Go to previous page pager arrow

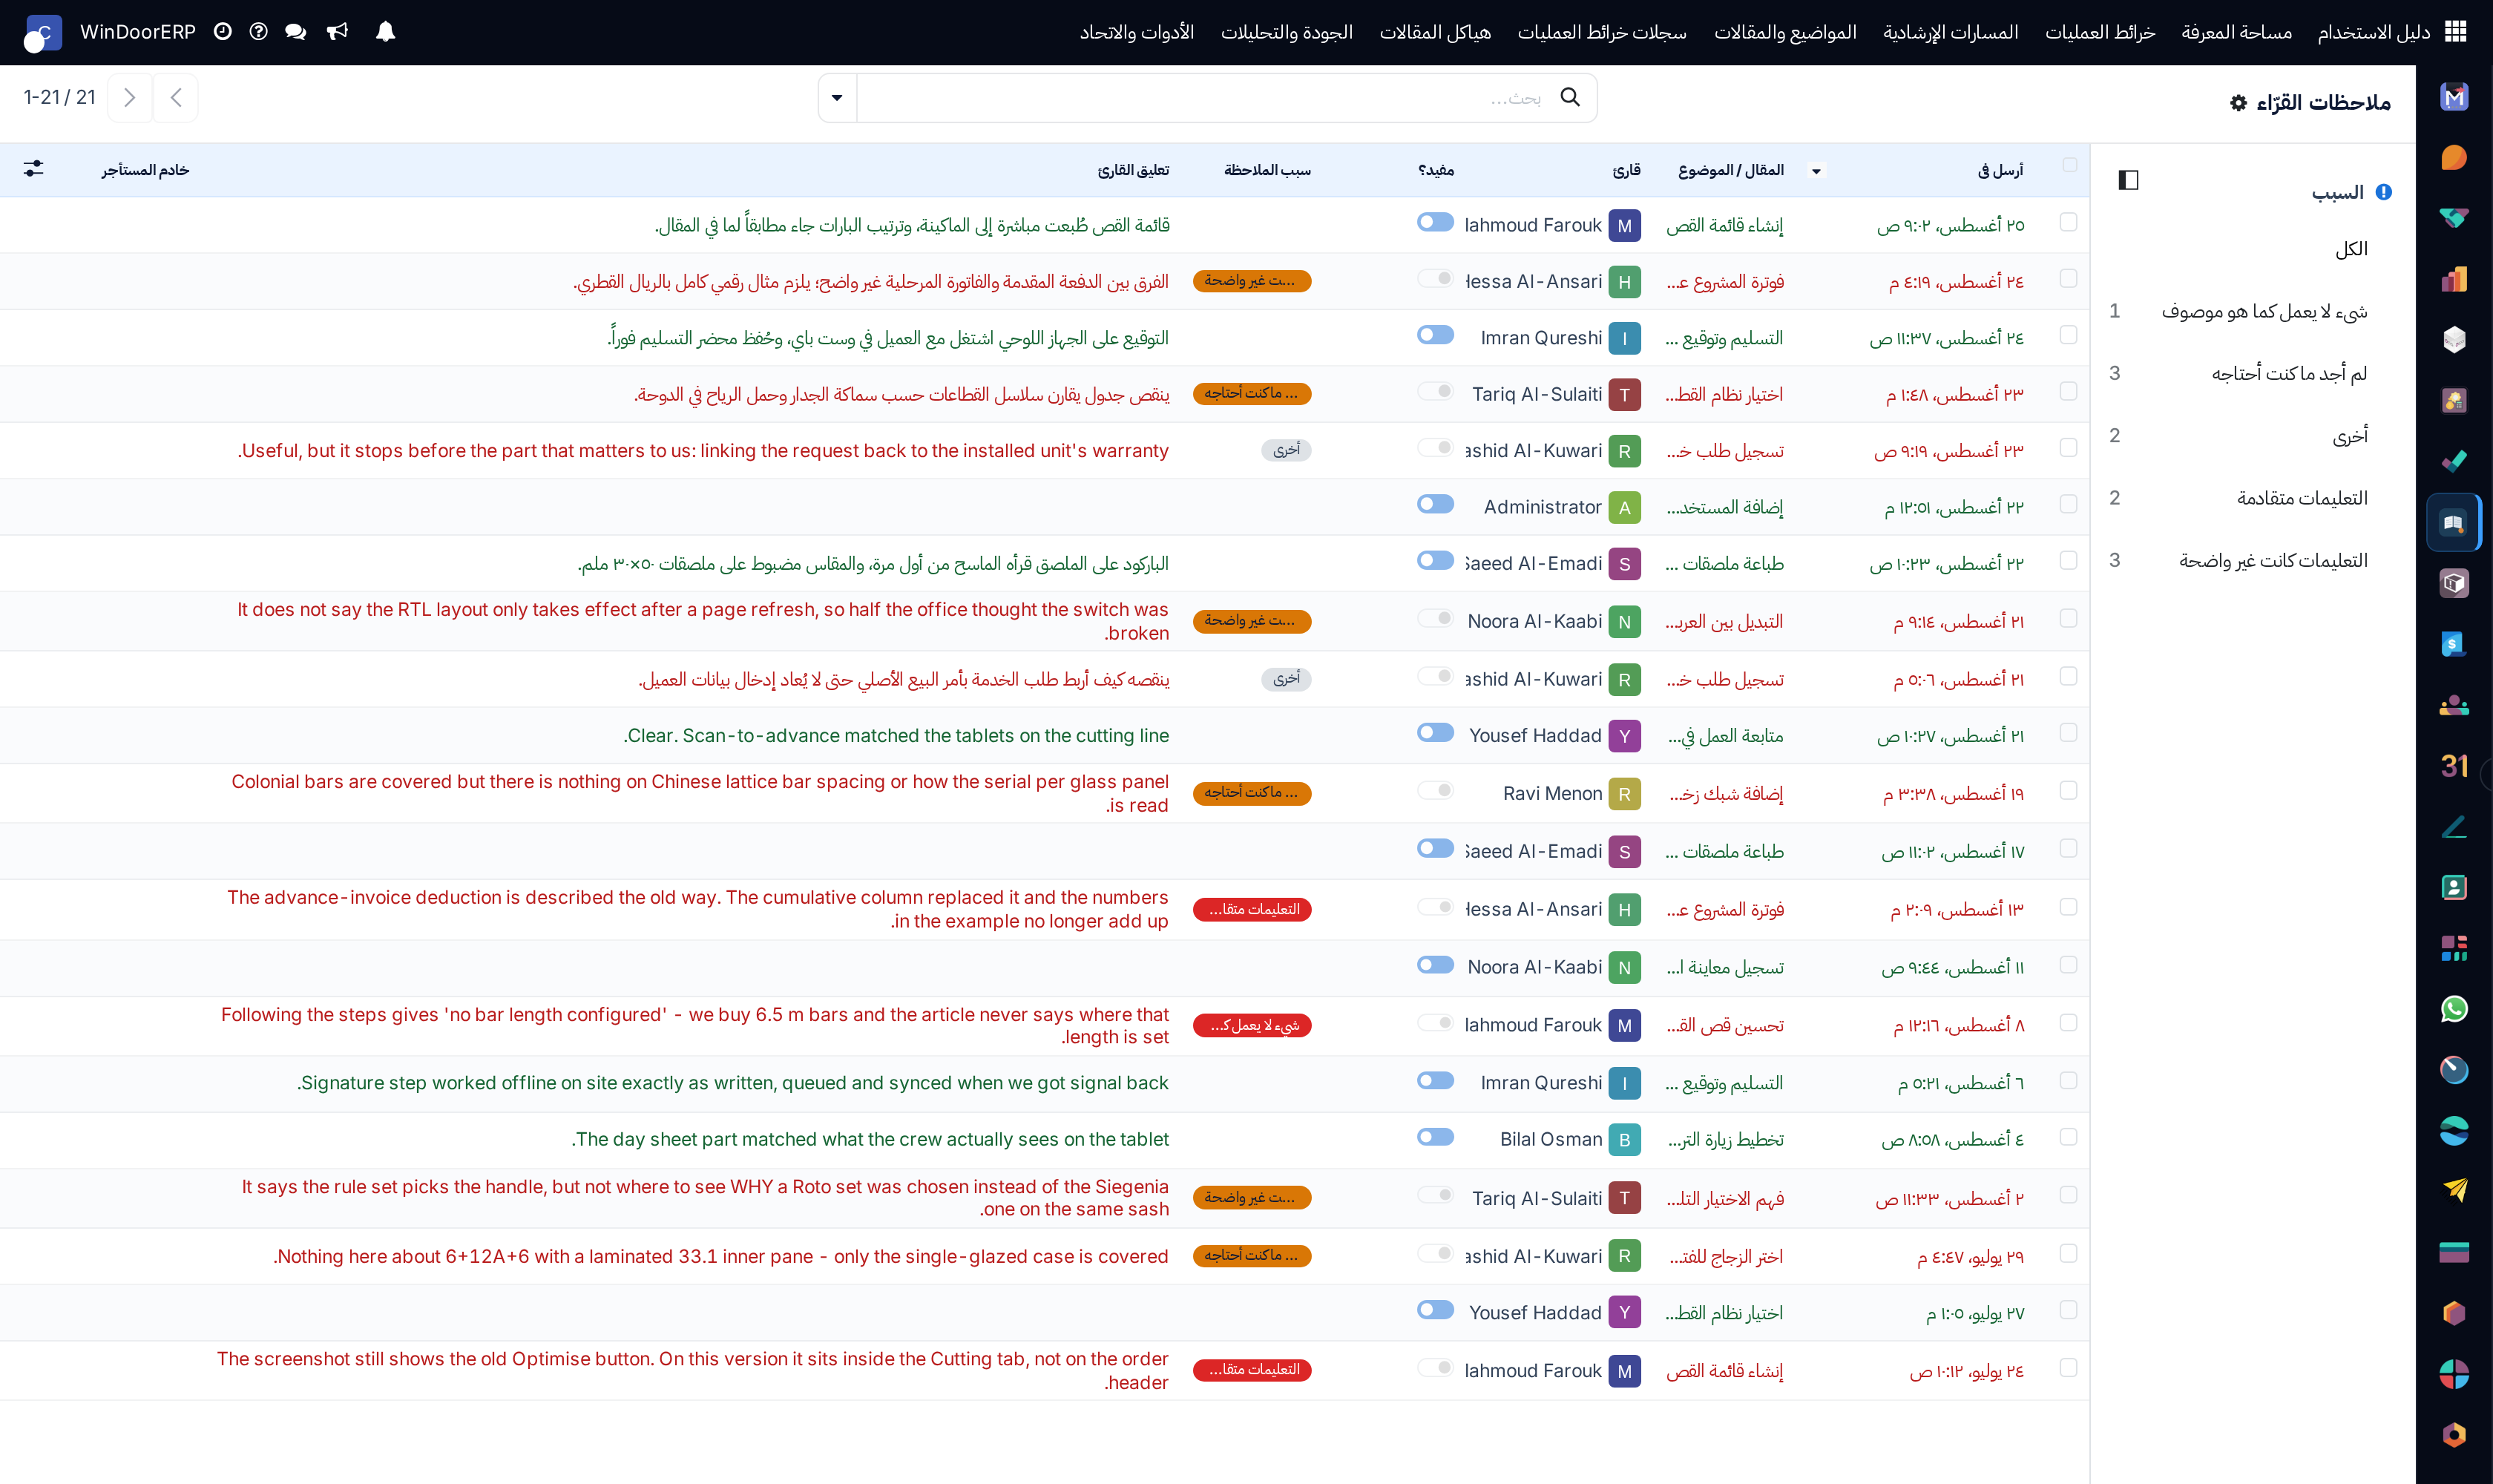(x=176, y=97)
